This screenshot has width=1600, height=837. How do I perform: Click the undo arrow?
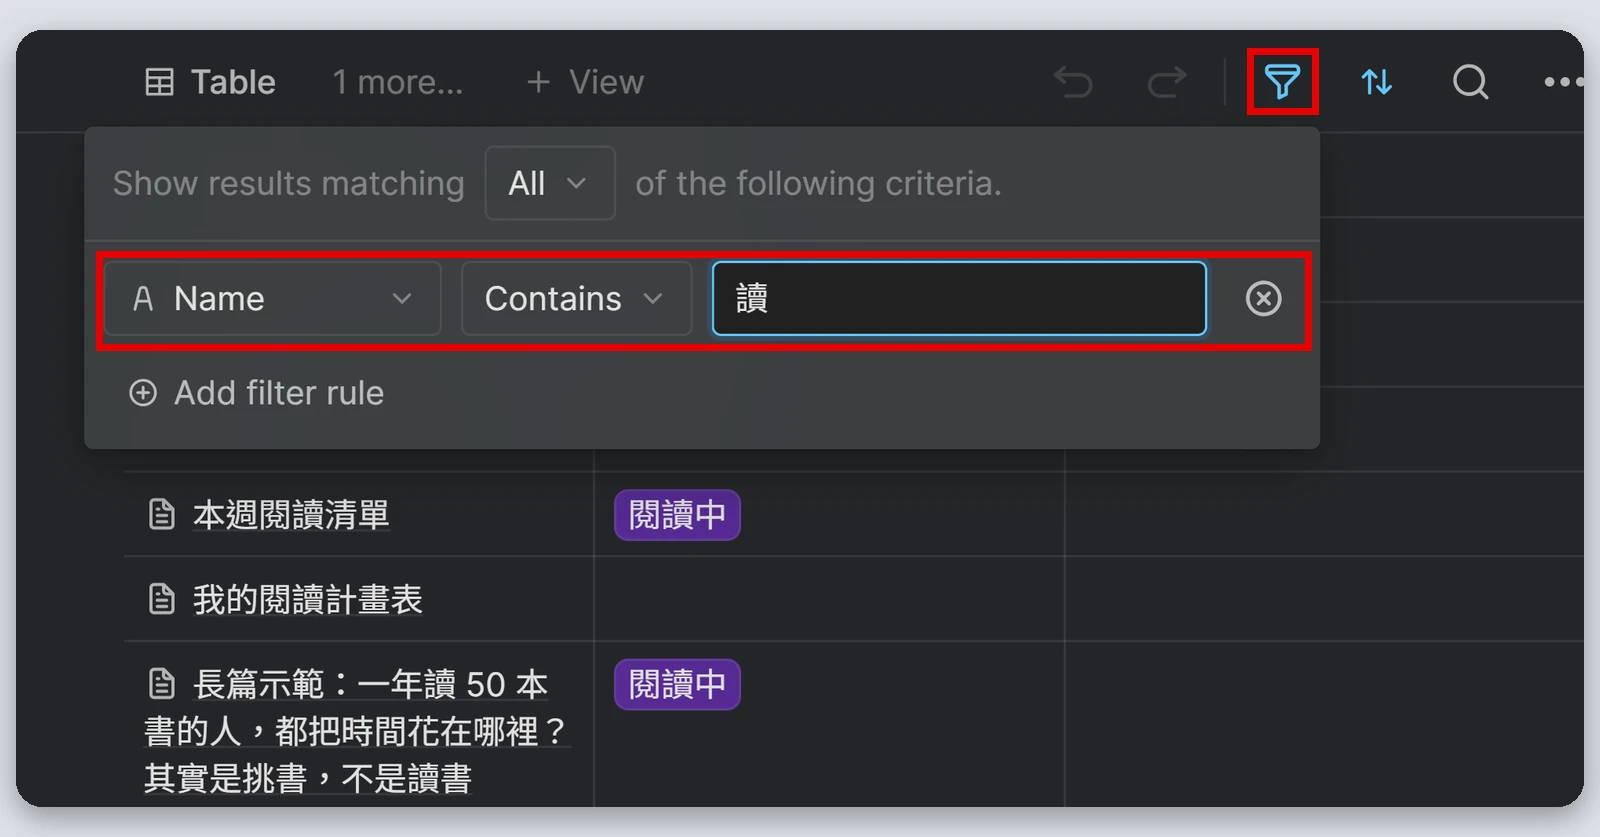point(1073,82)
